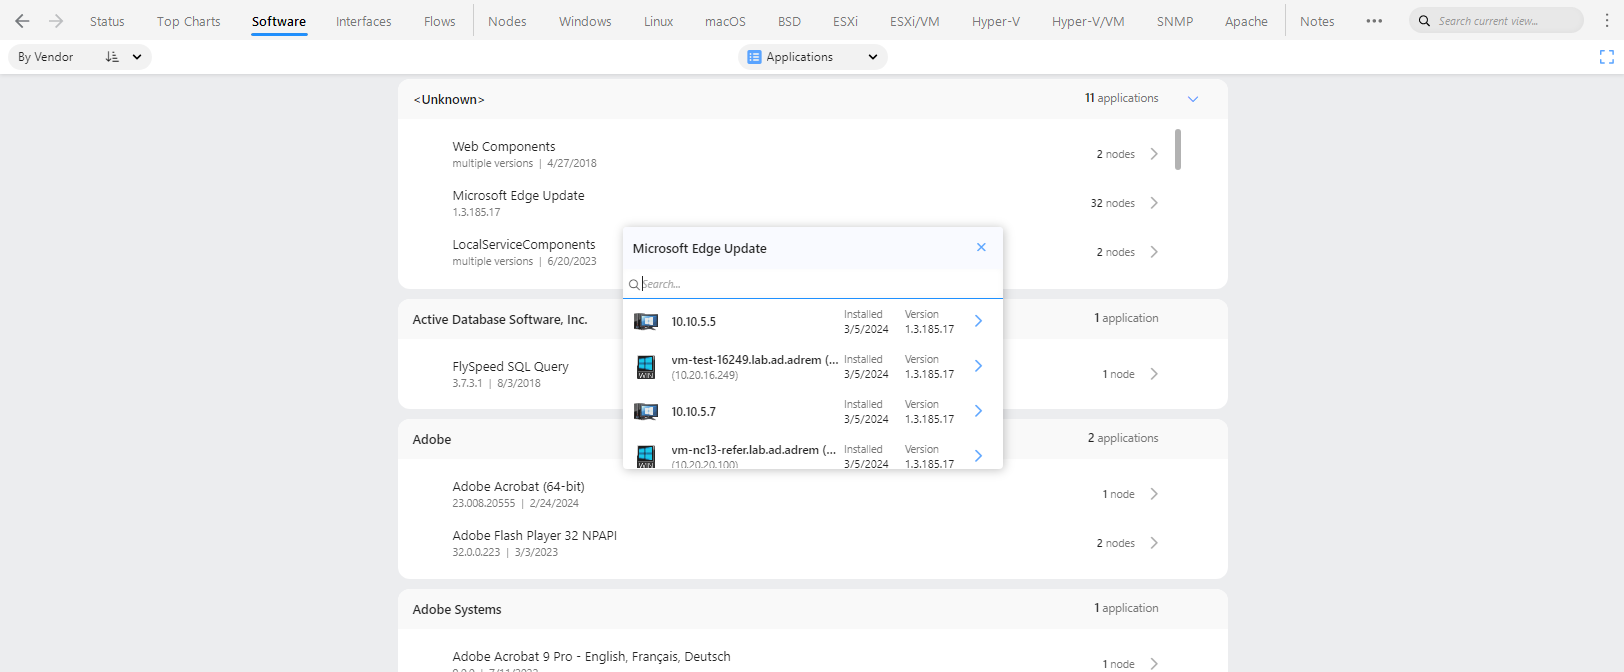Click the popup search field

pyautogui.click(x=812, y=284)
